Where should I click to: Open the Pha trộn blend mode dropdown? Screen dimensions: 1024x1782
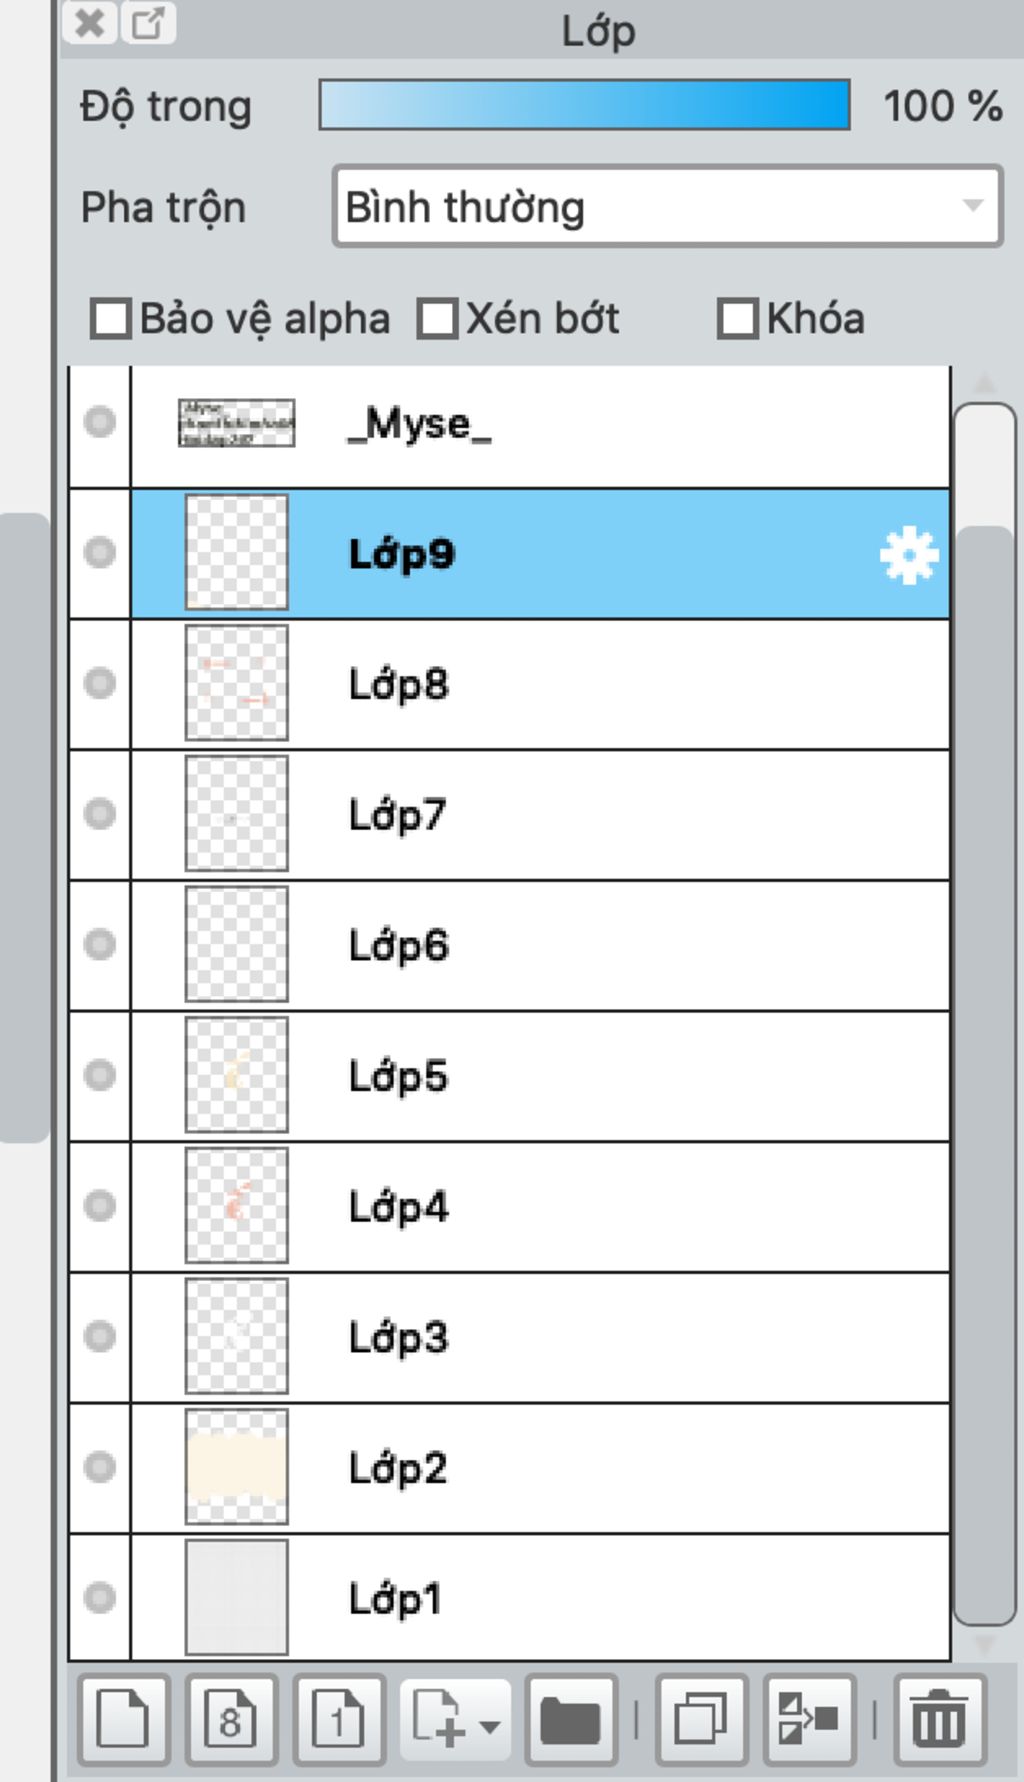[667, 207]
